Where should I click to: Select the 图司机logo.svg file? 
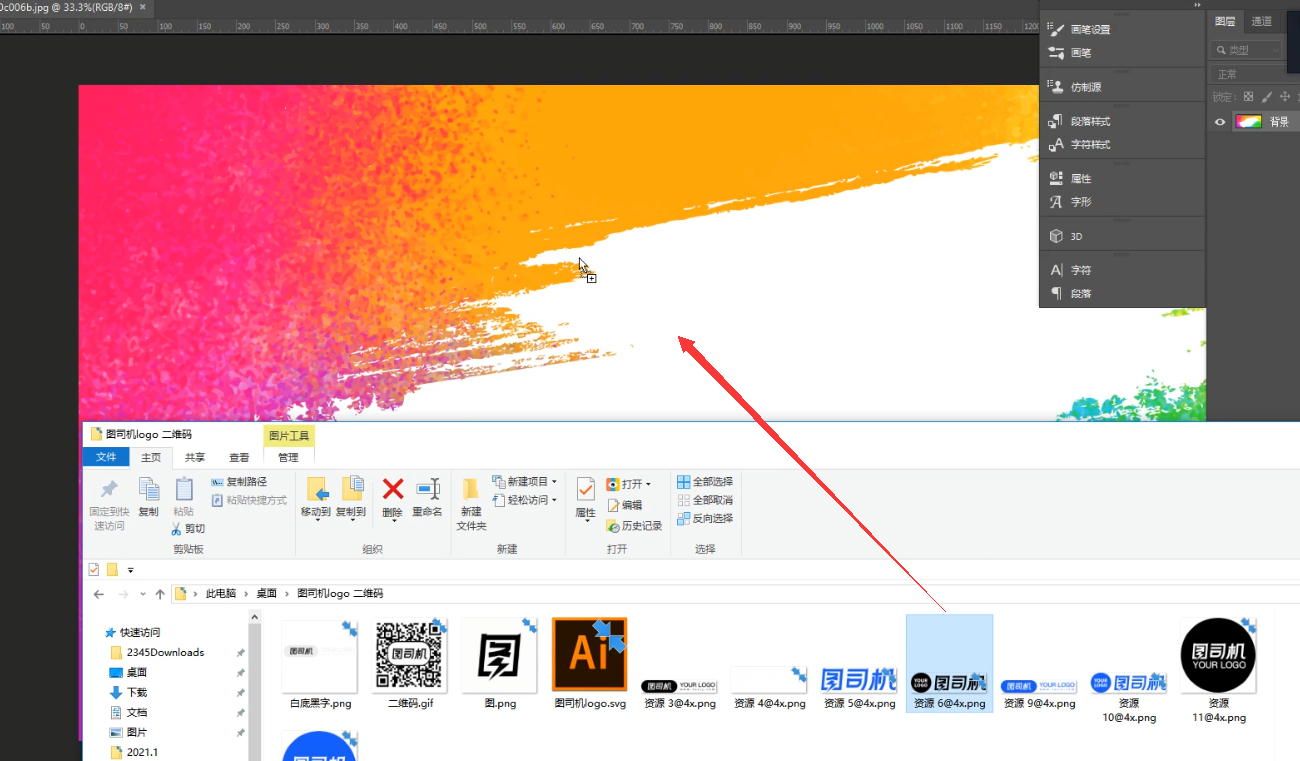(589, 664)
